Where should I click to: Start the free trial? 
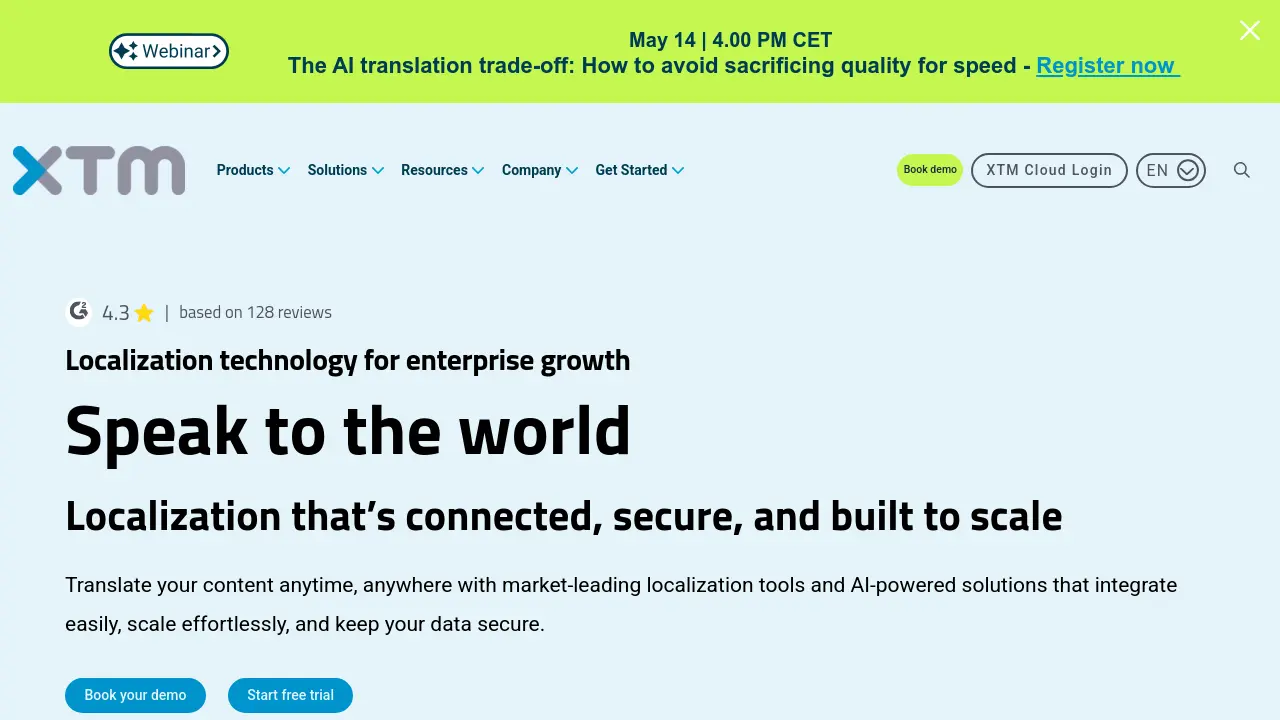(x=290, y=695)
